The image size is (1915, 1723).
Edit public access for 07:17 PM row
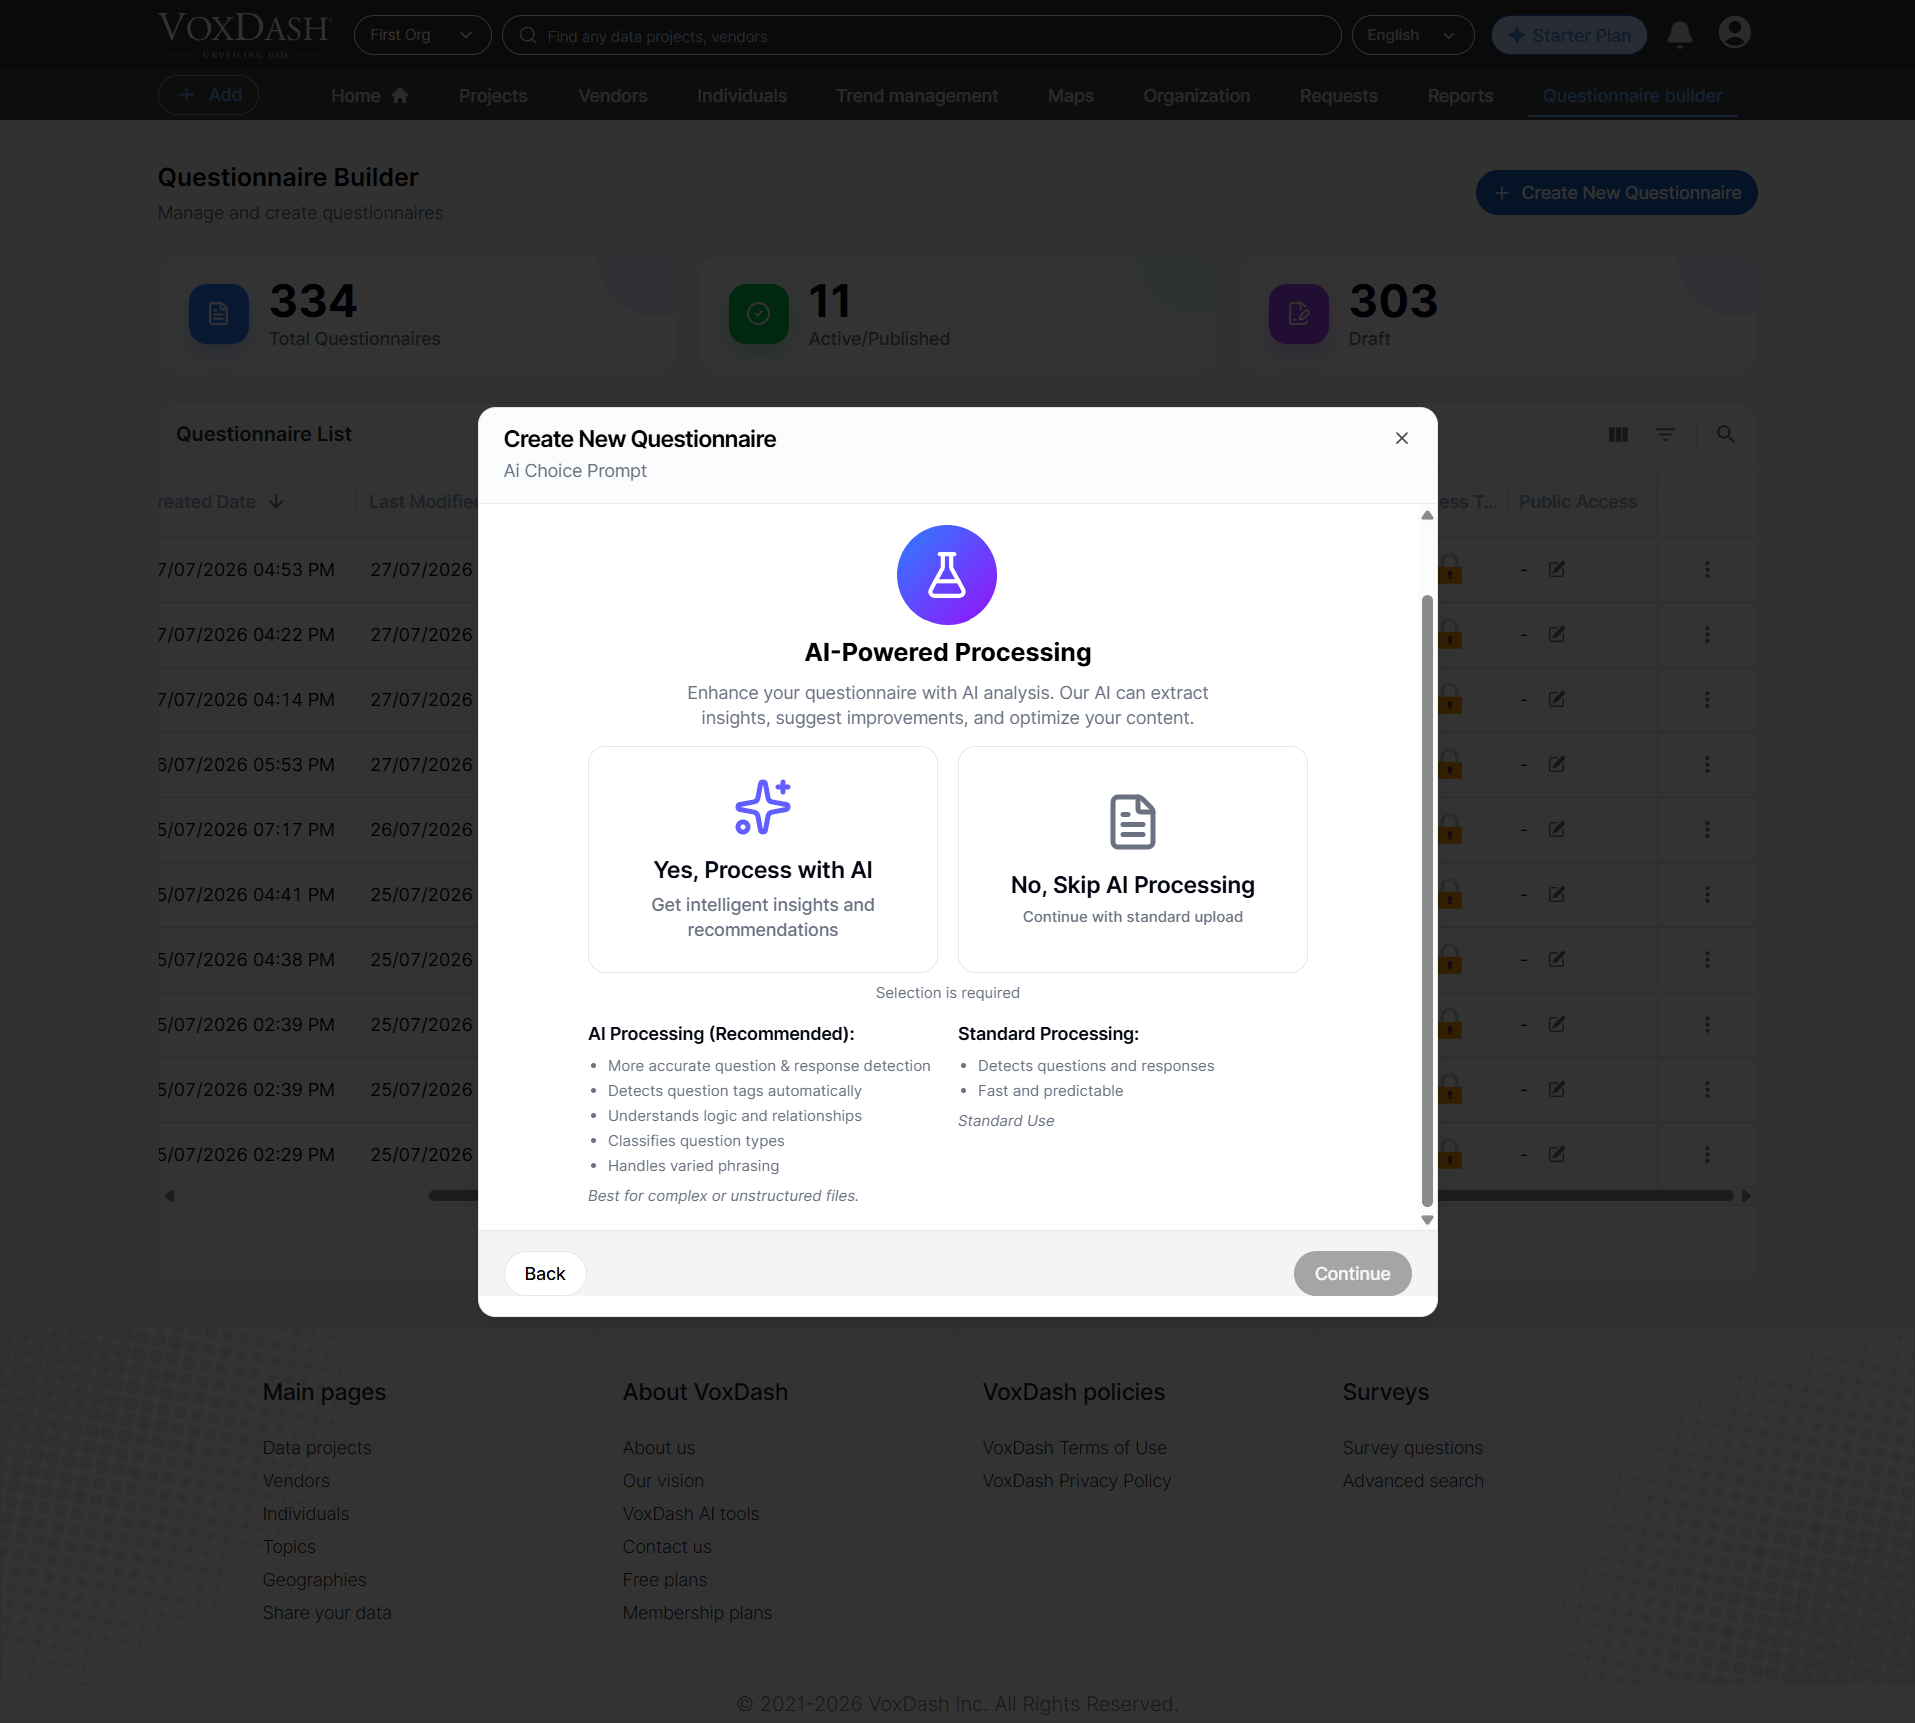click(1557, 829)
